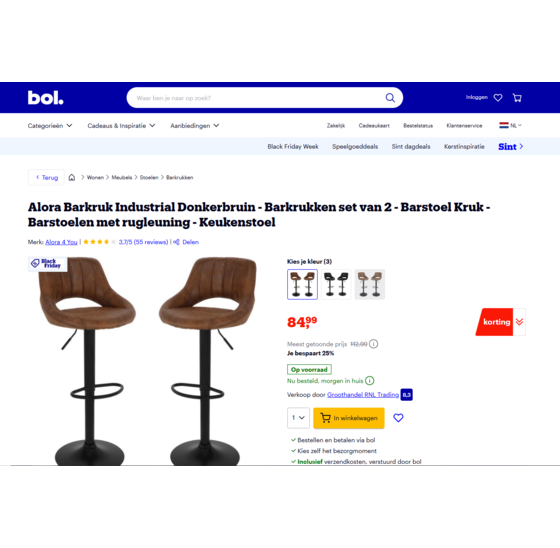Viewport: 560px width, 548px height.
Task: Select the brown barstool color option
Action: pyautogui.click(x=302, y=284)
